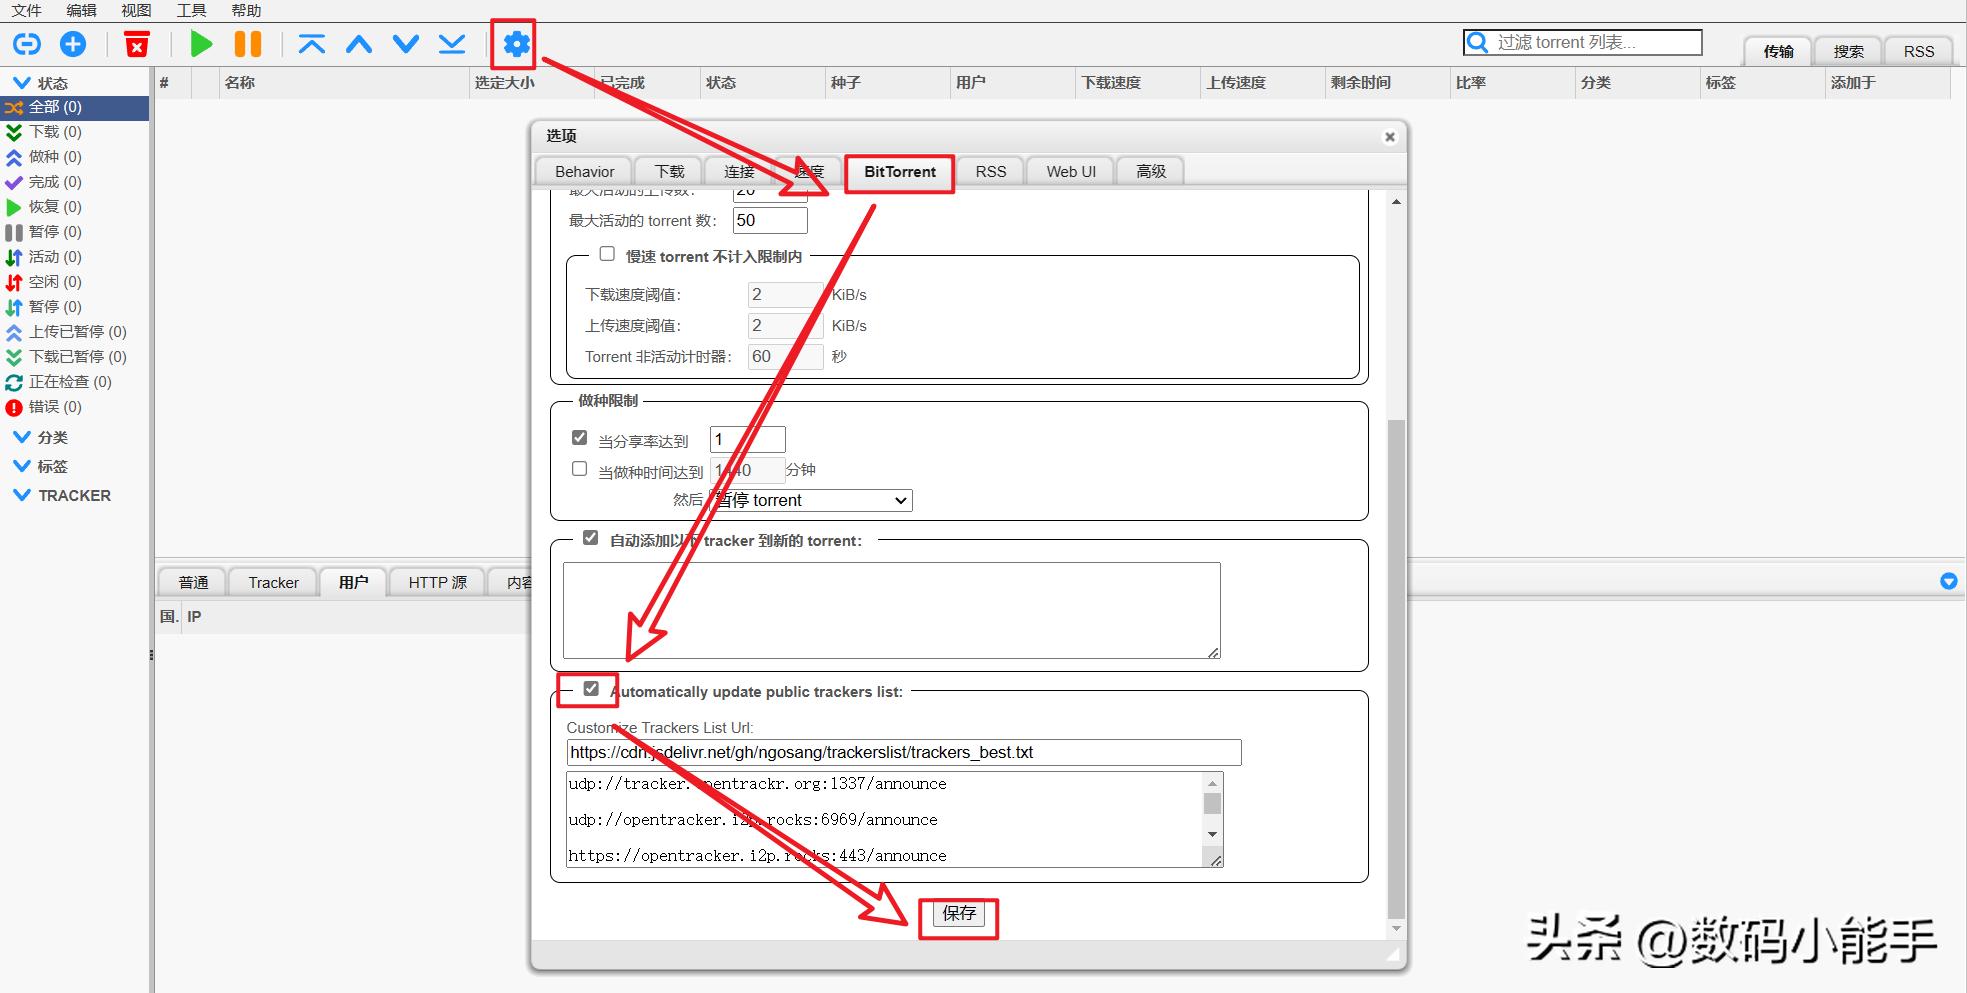1967x993 pixels.
Task: Click the add torrent link icon
Action: pyautogui.click(x=26, y=44)
